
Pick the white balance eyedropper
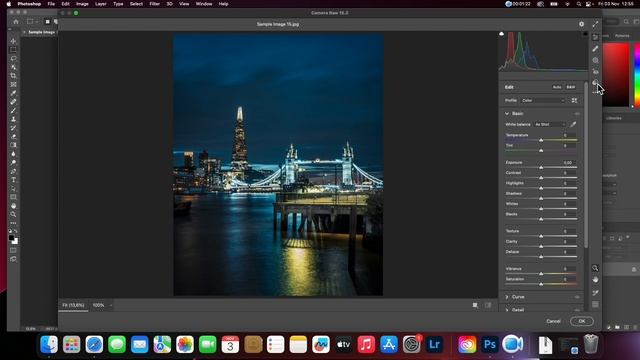573,124
